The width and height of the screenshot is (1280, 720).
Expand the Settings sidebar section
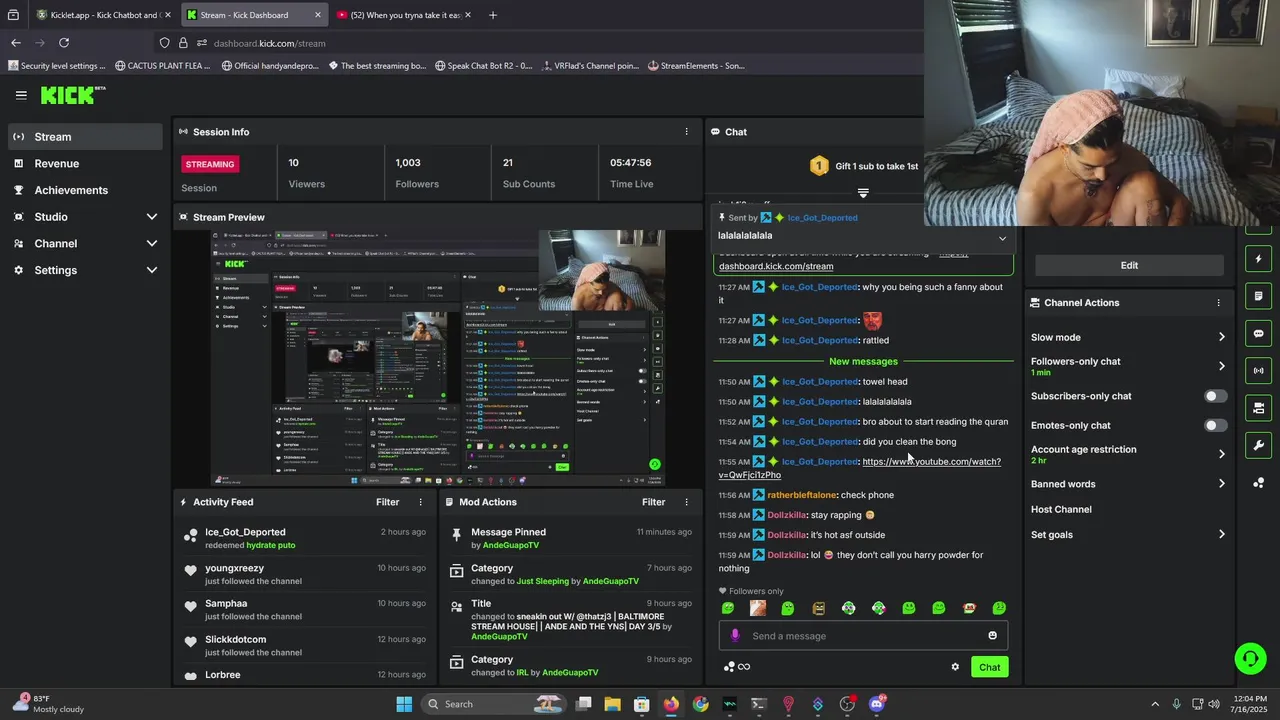152,270
